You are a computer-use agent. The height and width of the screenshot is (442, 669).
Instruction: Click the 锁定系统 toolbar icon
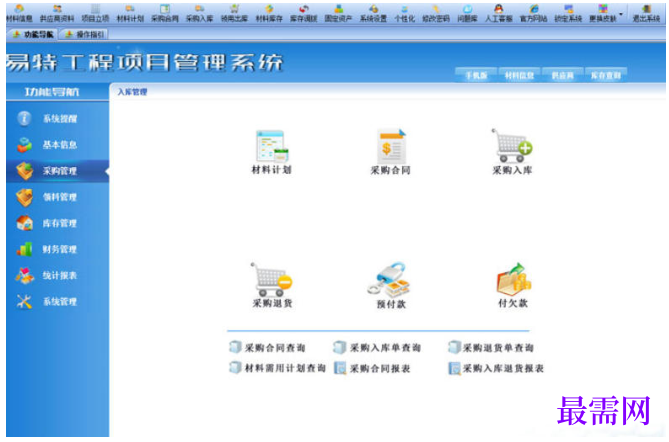568,13
